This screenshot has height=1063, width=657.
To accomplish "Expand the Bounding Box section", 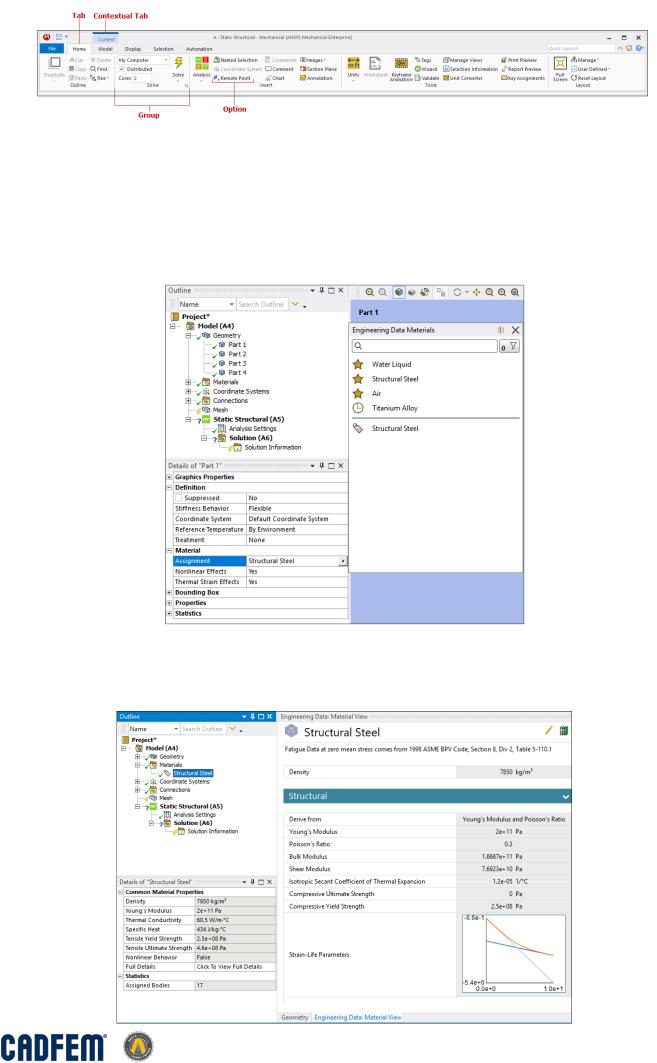I will click(170, 593).
